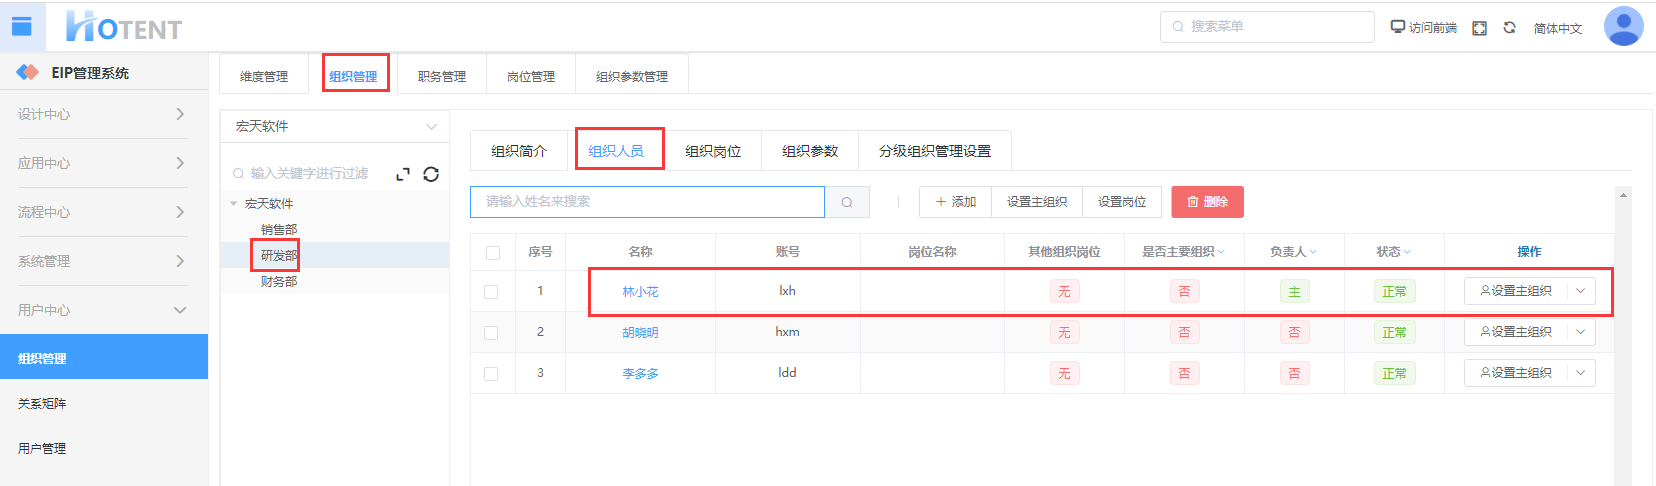The width and height of the screenshot is (1656, 486).
Task: Focus the 搜索菜单 search box
Action: click(1267, 27)
